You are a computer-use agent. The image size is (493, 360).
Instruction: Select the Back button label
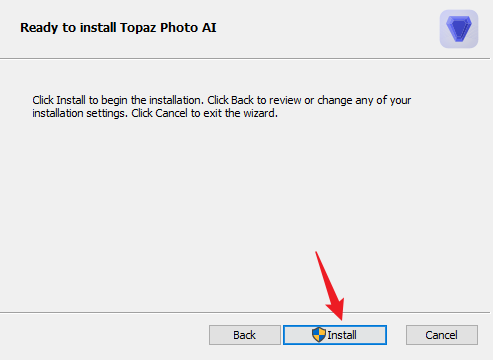click(244, 335)
